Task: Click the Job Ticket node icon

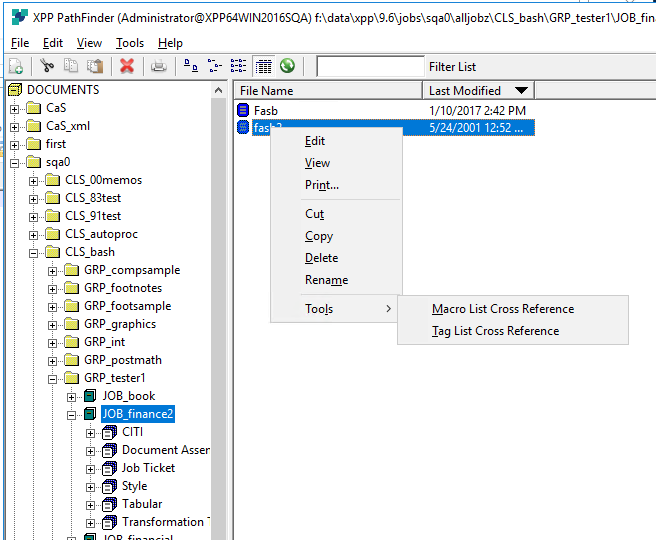Action: [110, 468]
